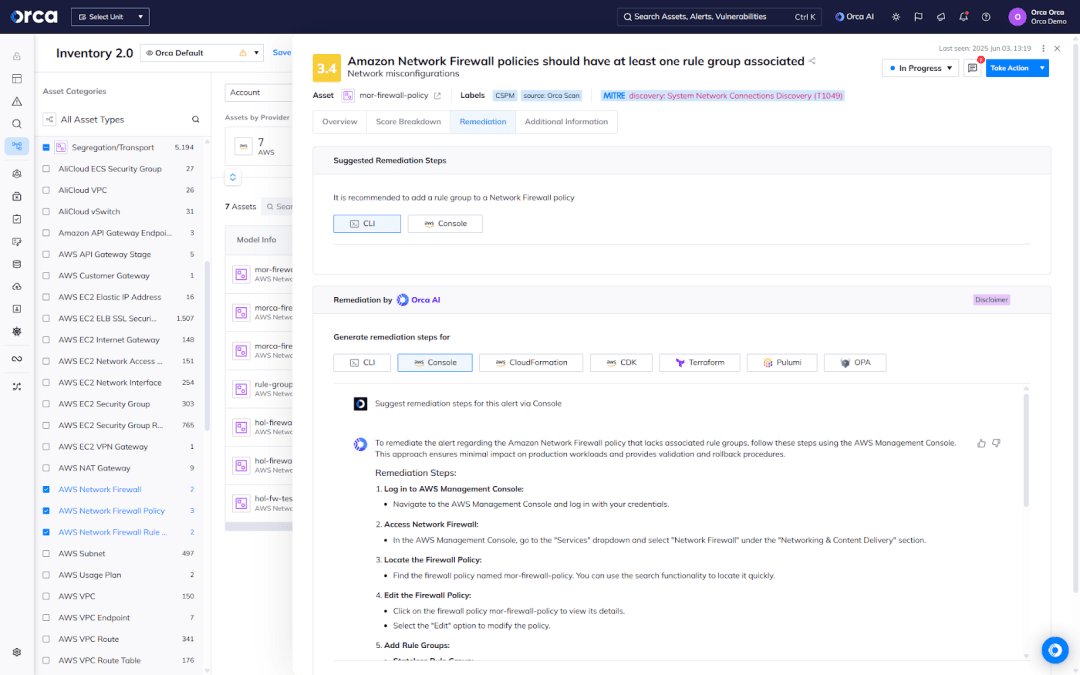Click the MITRE discovery T1049 label

click(x=723, y=96)
